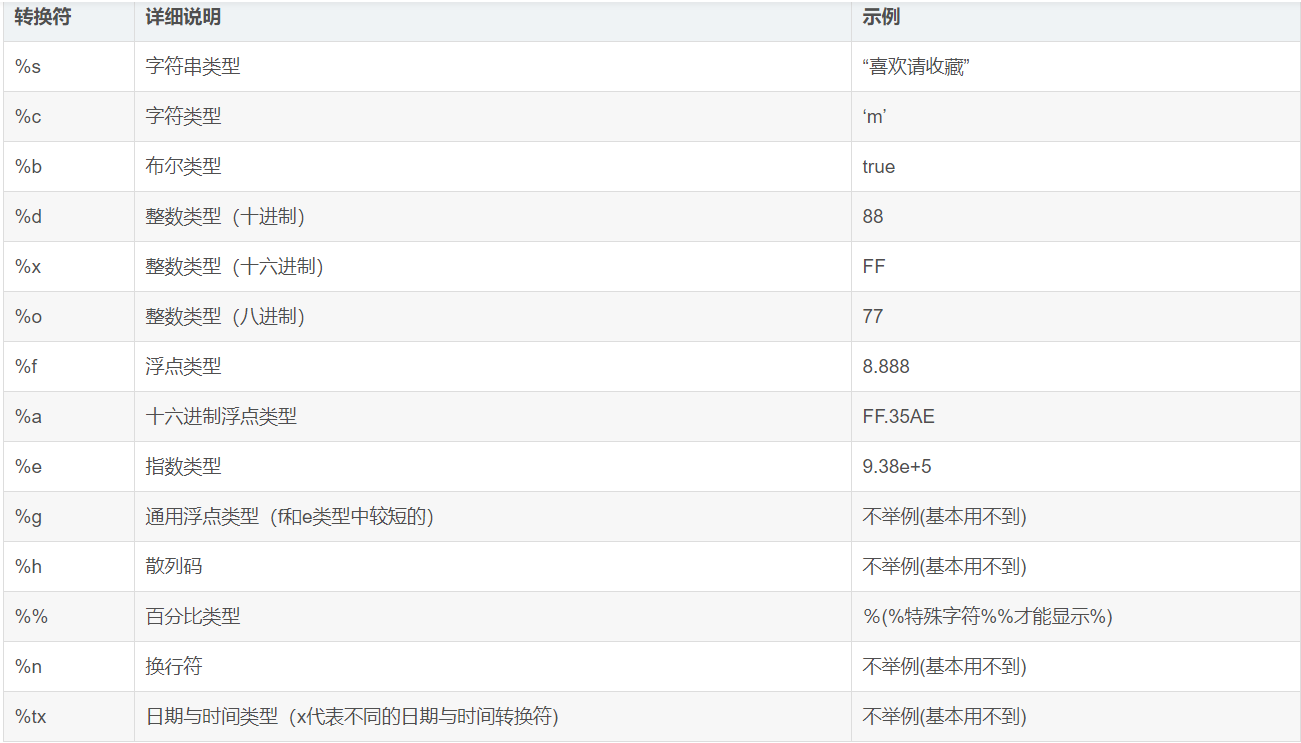Click 不举例 example in %tx row
Viewport: 1301px width, 743px height.
(945, 717)
